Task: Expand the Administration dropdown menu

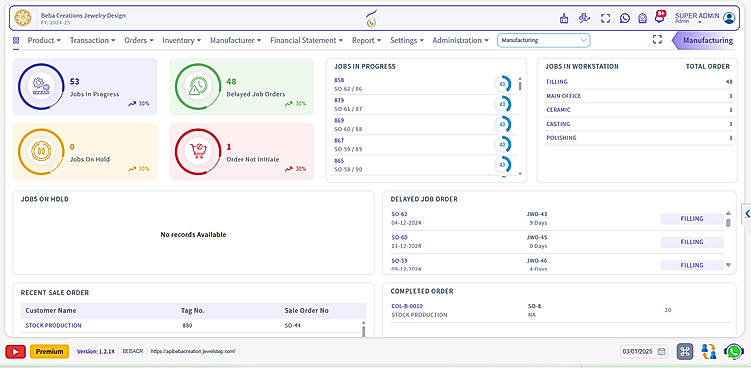Action: (x=460, y=40)
